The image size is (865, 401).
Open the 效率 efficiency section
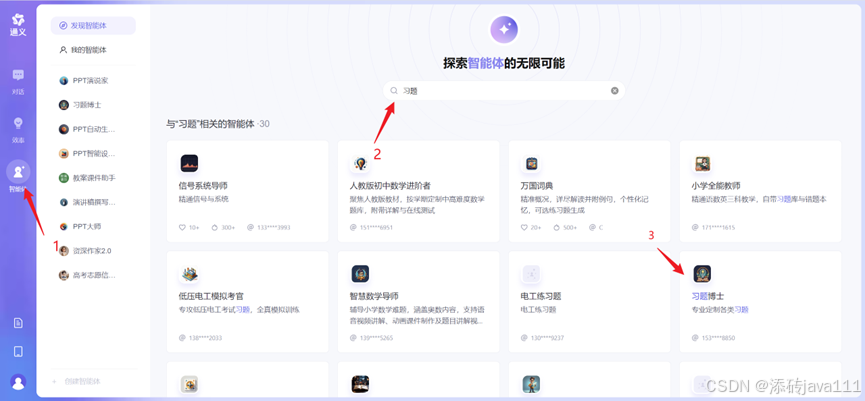pos(18,130)
